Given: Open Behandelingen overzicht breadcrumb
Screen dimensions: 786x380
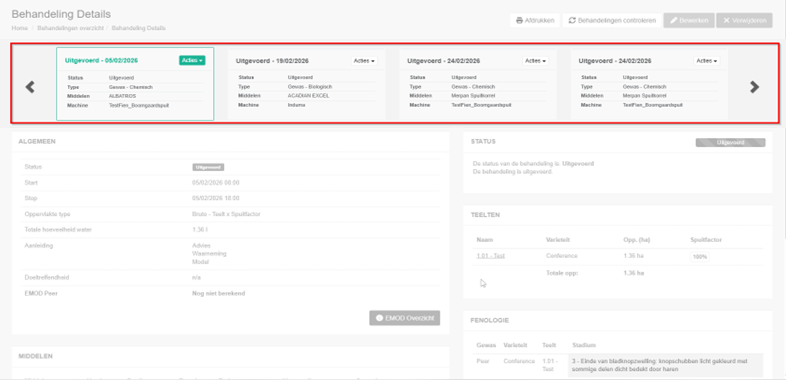Looking at the screenshot, I should coord(70,28).
